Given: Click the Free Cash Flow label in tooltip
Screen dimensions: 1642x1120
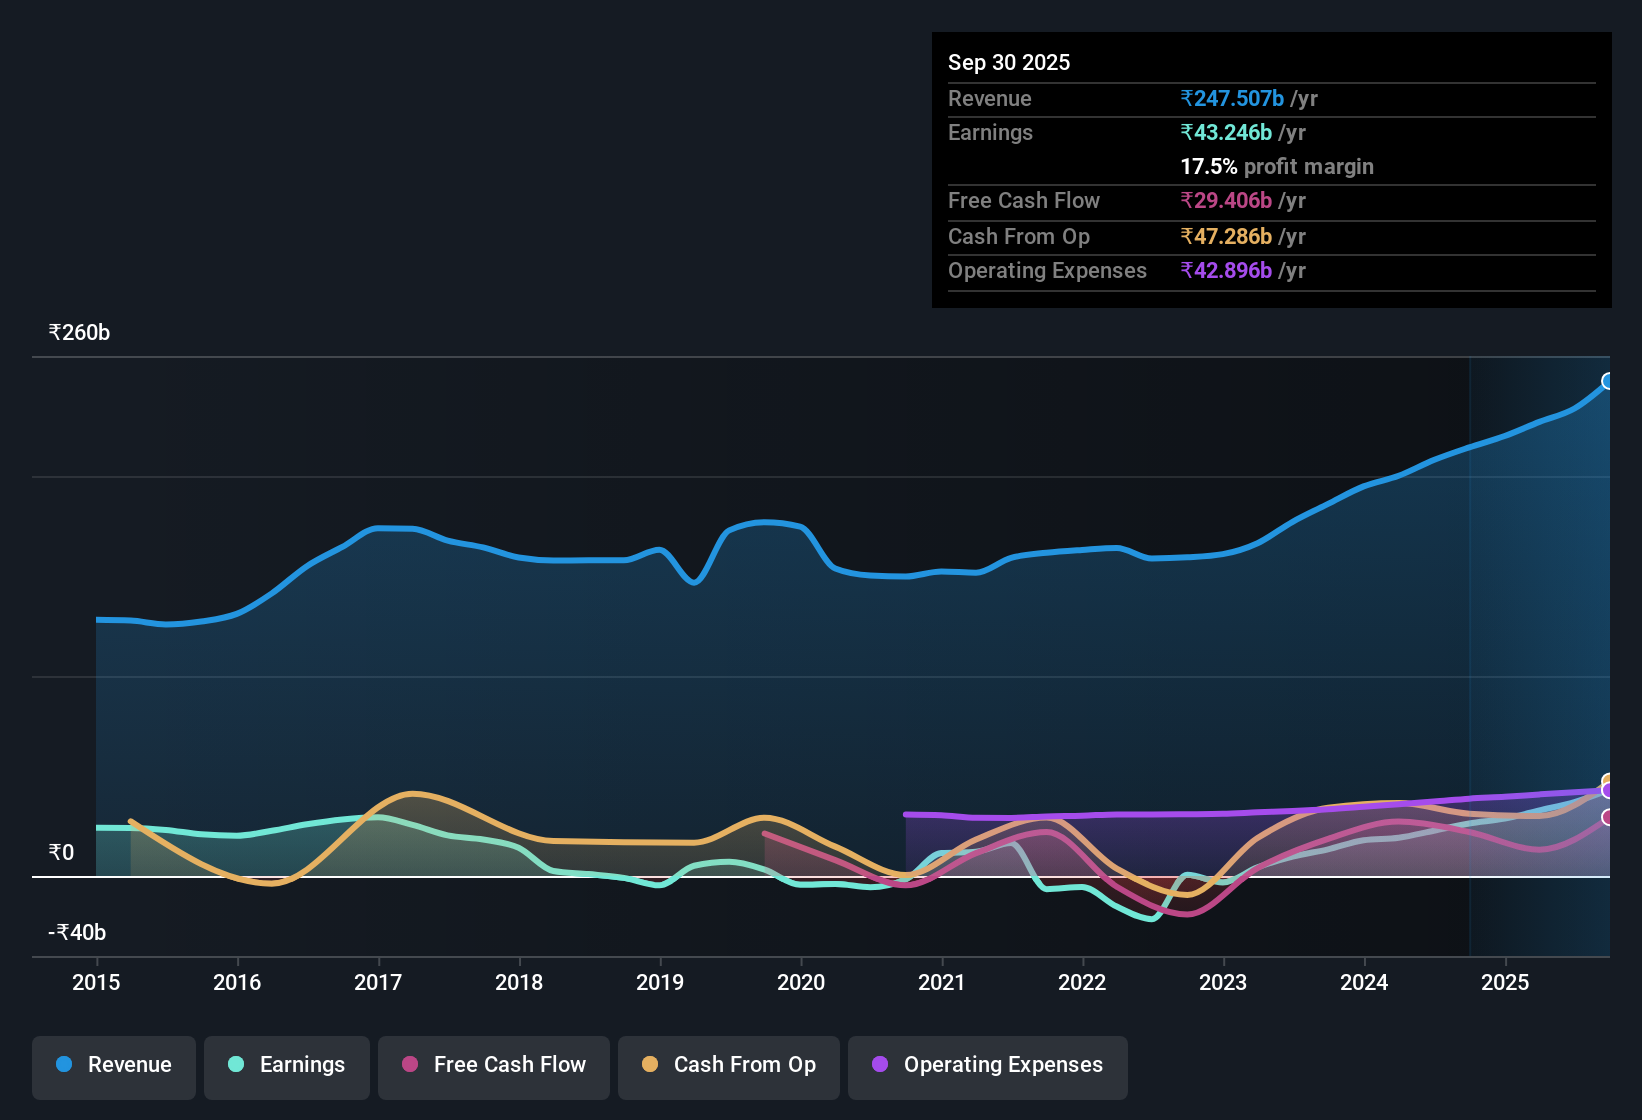Looking at the screenshot, I should pyautogui.click(x=1024, y=200).
